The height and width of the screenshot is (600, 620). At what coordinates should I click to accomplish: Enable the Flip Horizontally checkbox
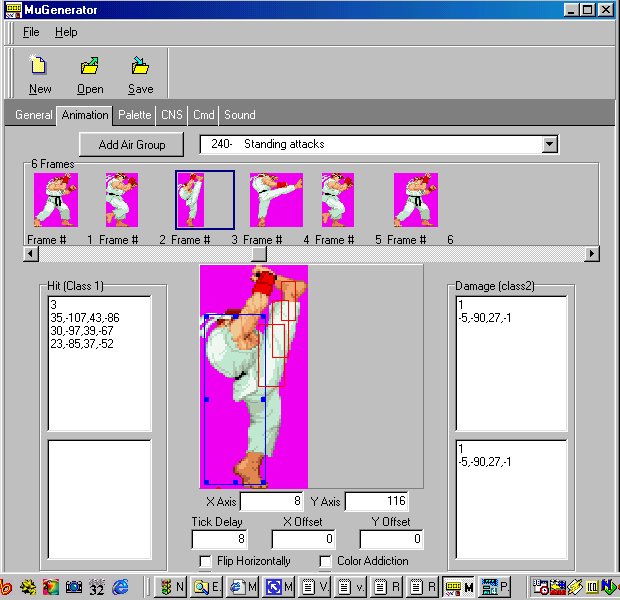click(206, 561)
